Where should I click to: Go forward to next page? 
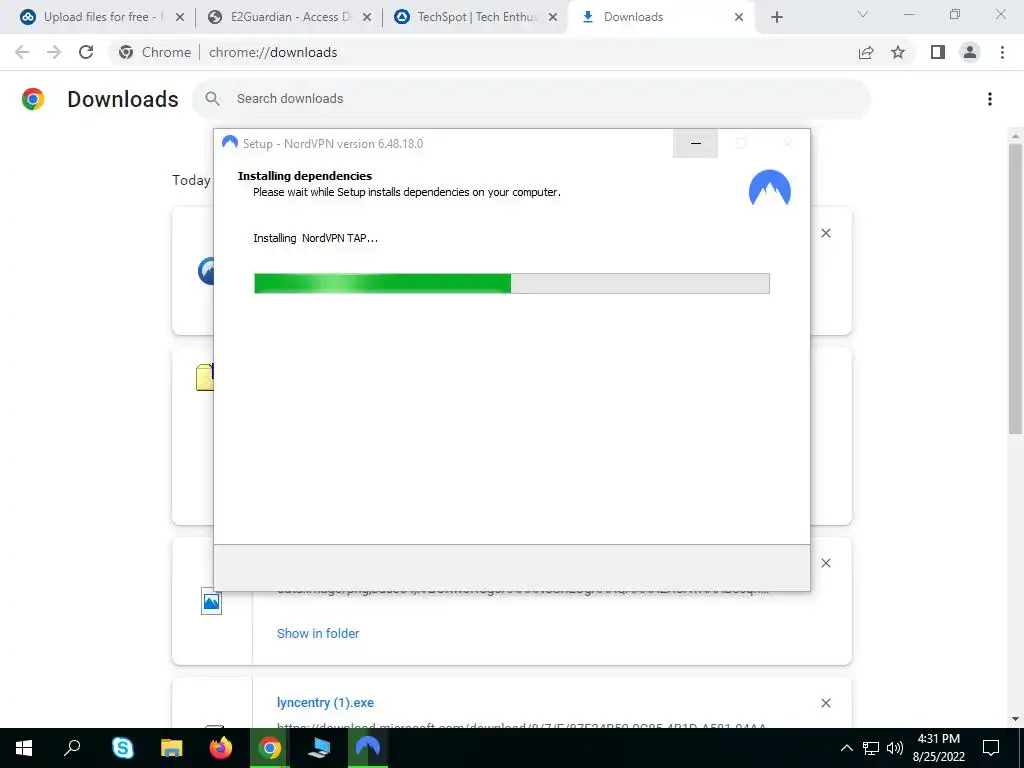pos(54,52)
